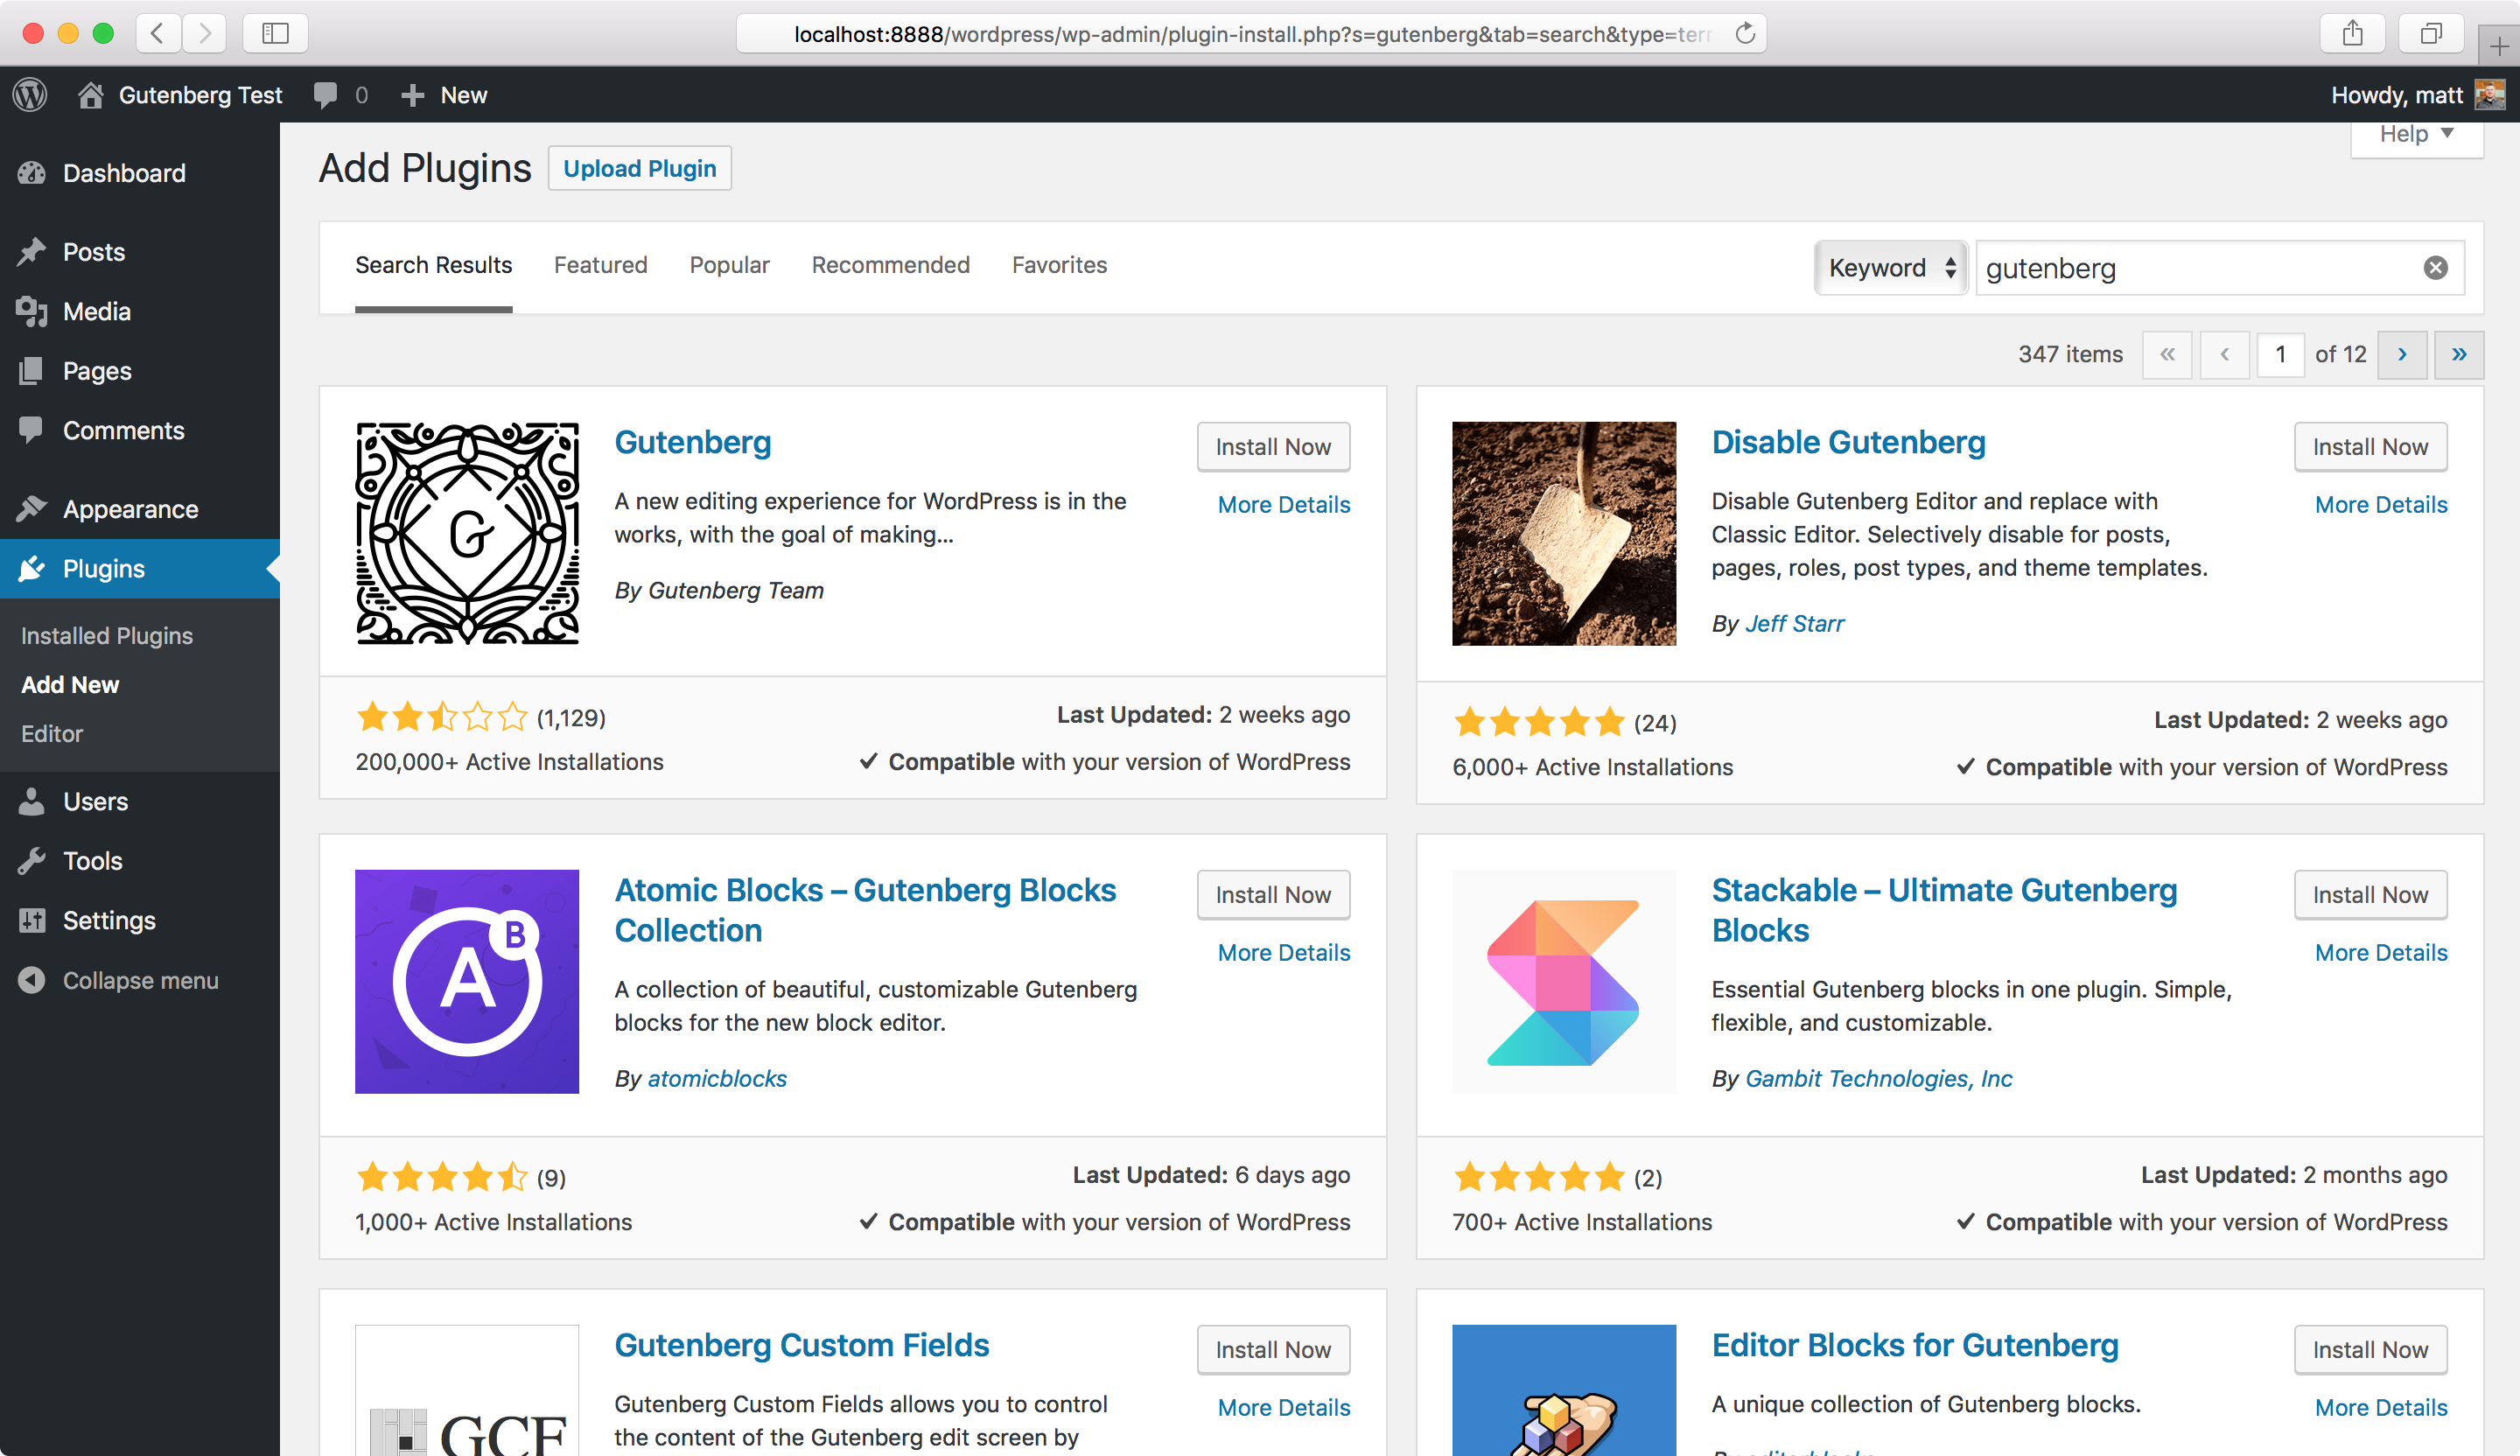Open the Gutenberg Custom Fields title

[802, 1345]
